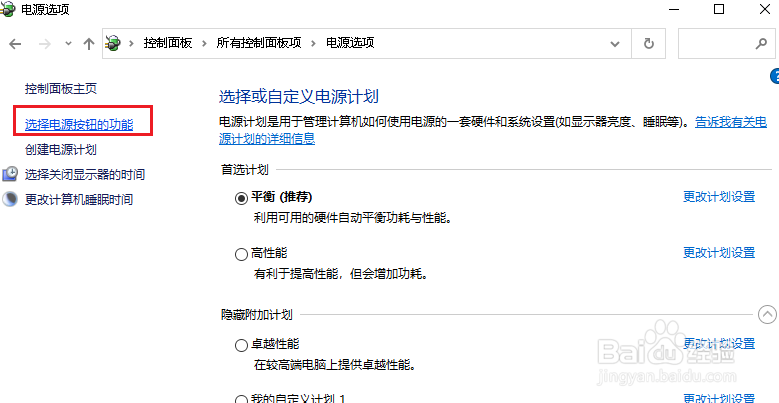Select the 平衡 (推荐) power plan
779x403 pixels.
[241, 199]
